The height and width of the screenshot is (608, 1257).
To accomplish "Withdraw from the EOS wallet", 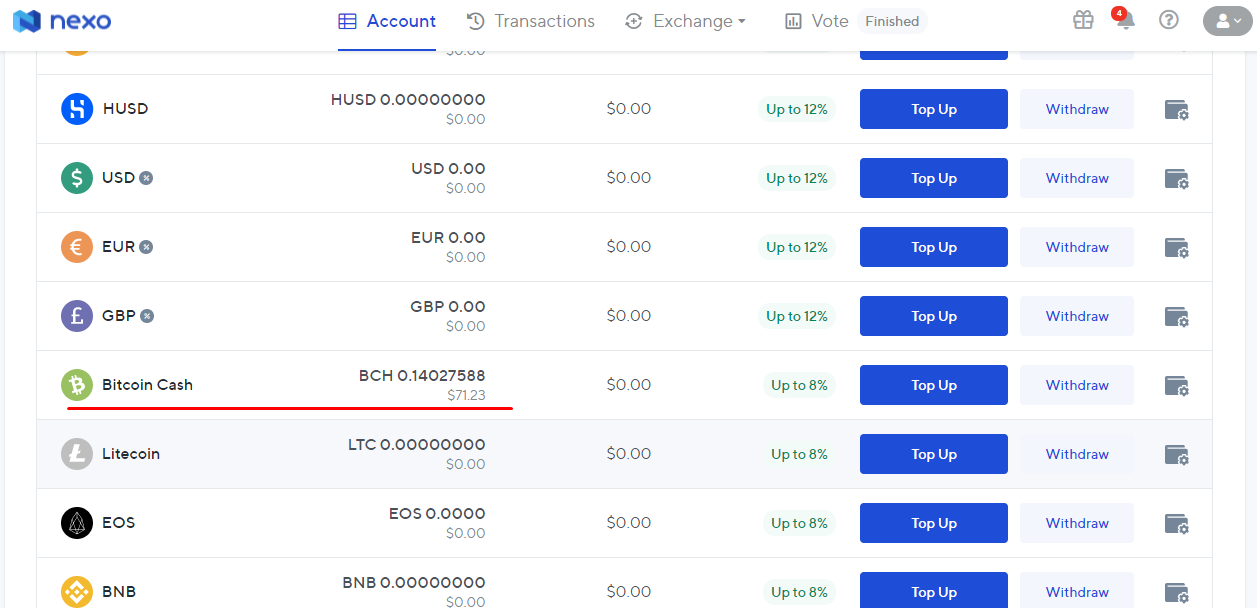I will [x=1077, y=523].
